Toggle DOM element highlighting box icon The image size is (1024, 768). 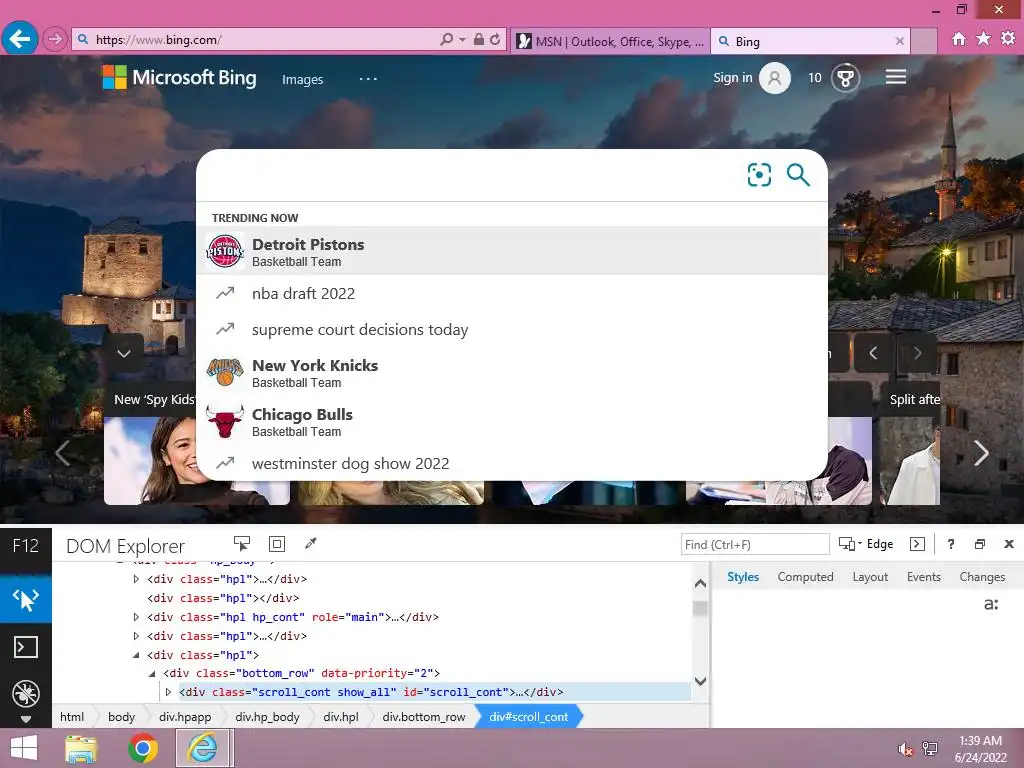pyautogui.click(x=277, y=544)
